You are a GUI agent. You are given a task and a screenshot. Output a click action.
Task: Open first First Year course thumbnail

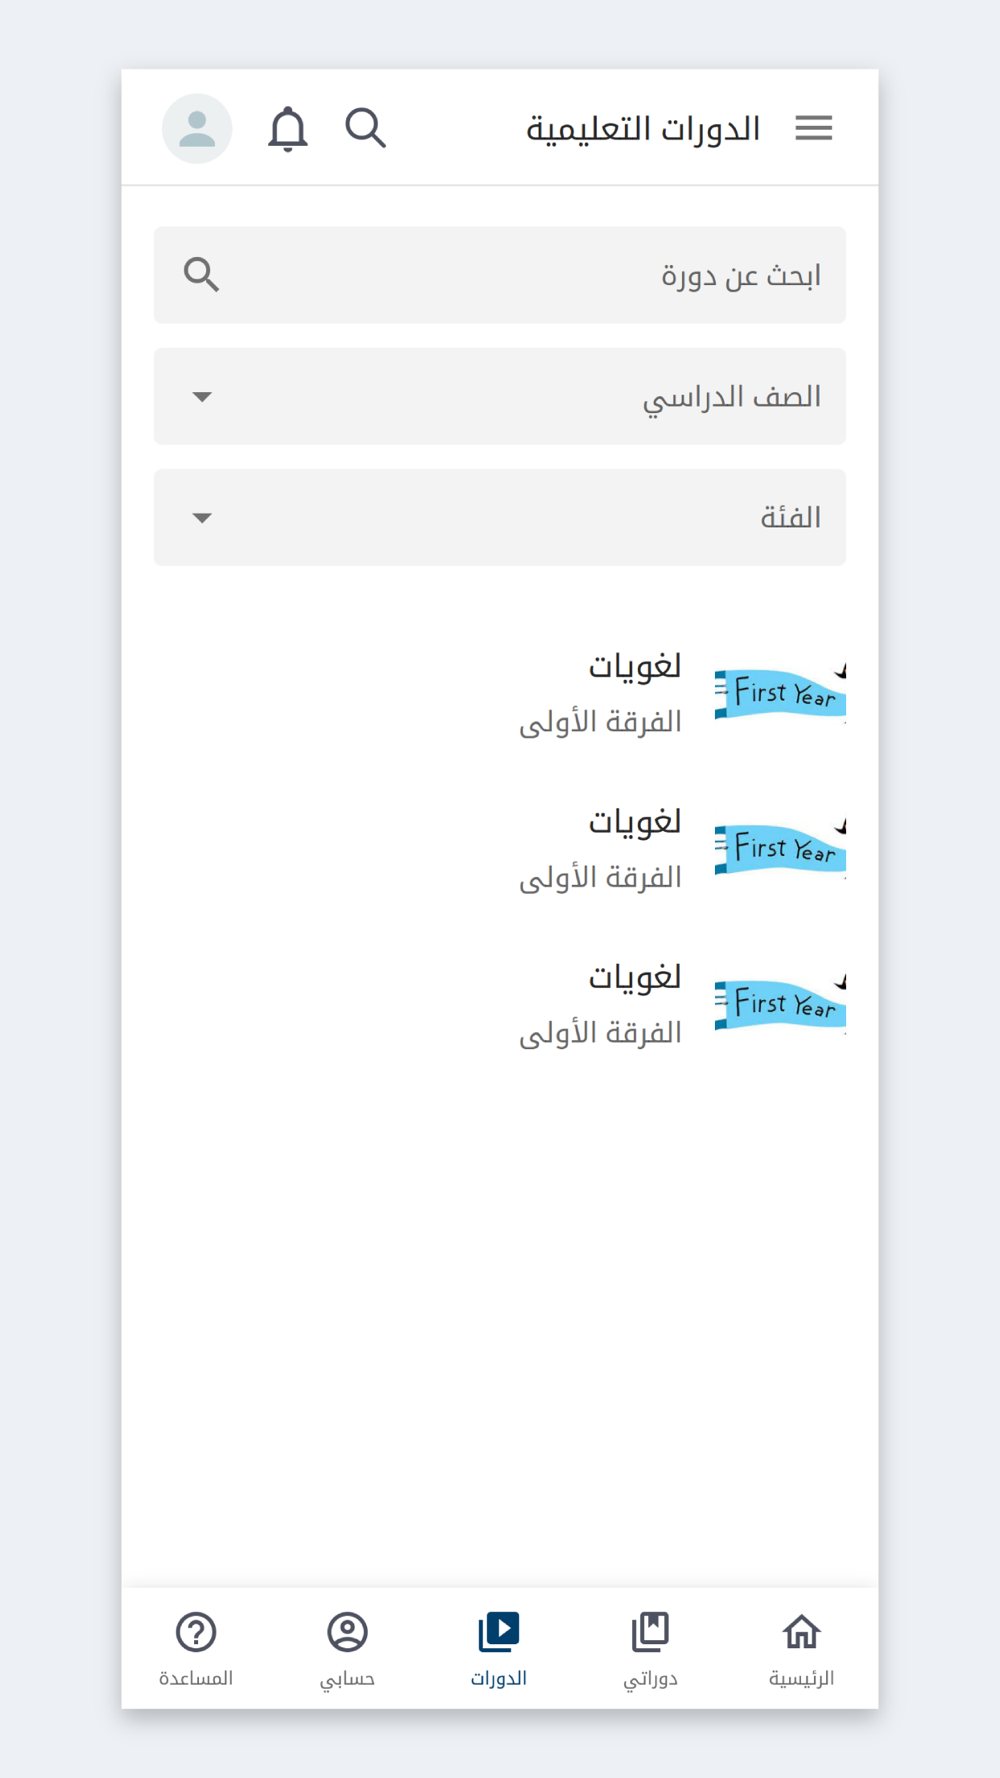tap(780, 693)
